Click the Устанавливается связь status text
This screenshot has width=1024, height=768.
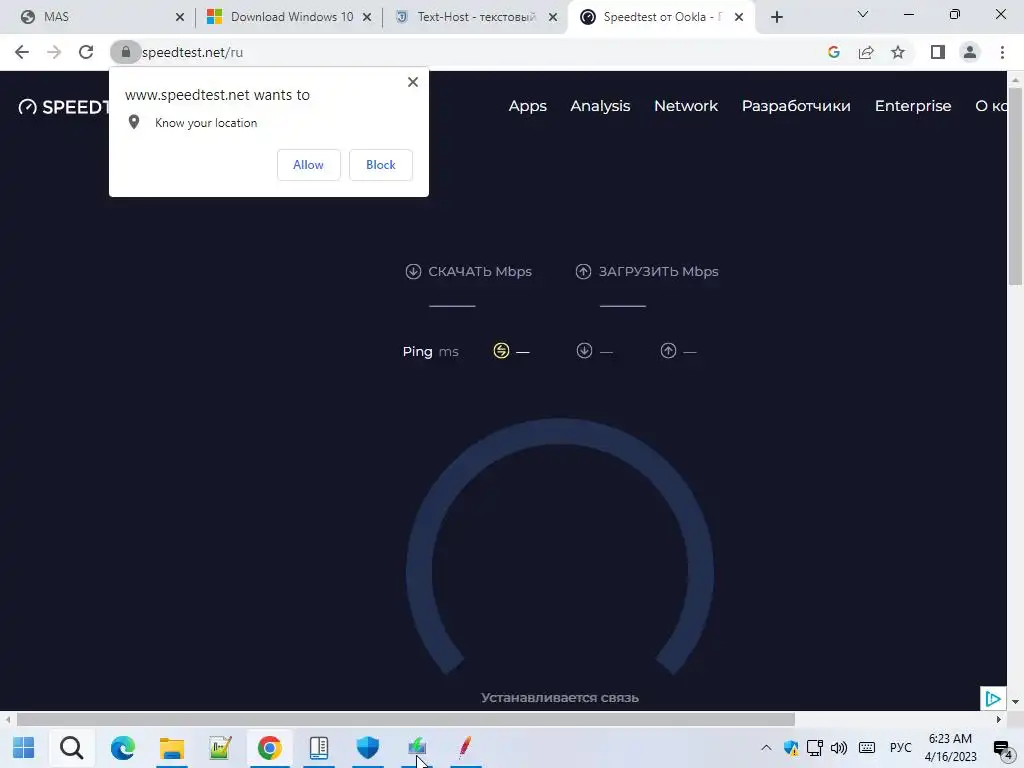[x=560, y=697]
